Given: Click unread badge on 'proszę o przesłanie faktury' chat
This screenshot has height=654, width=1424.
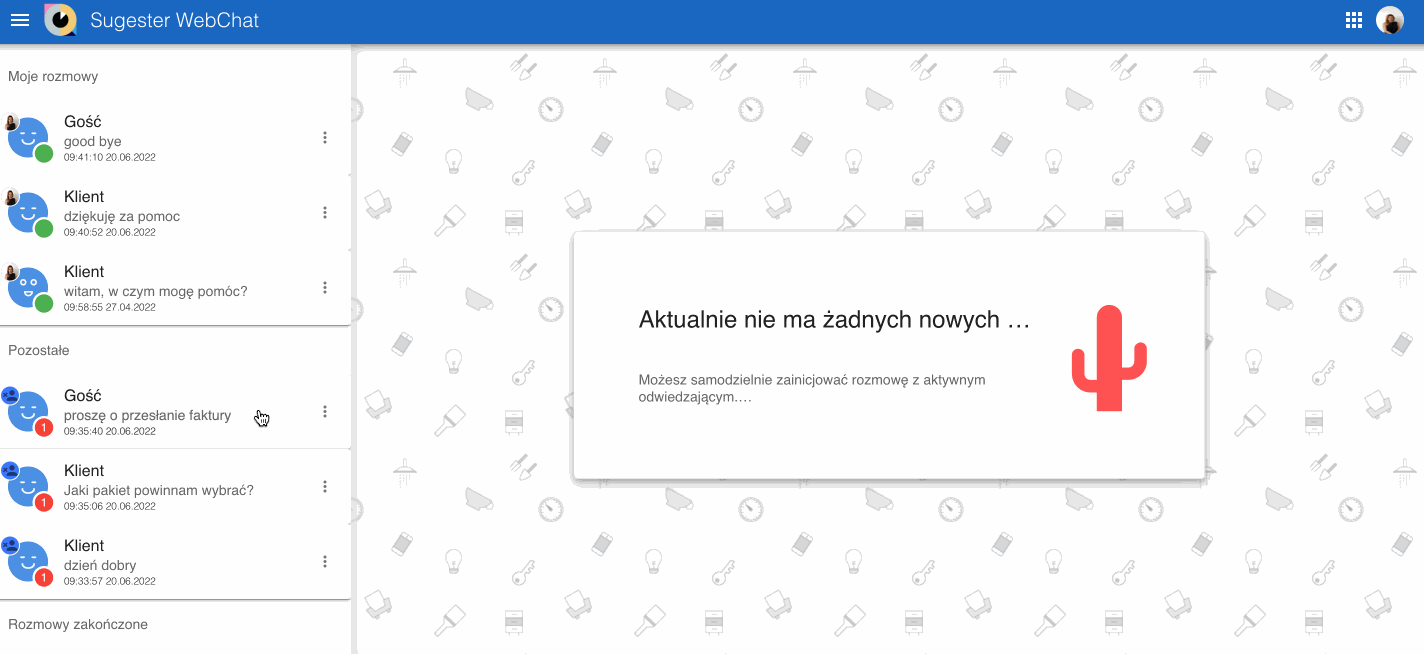Looking at the screenshot, I should click(x=44, y=428).
